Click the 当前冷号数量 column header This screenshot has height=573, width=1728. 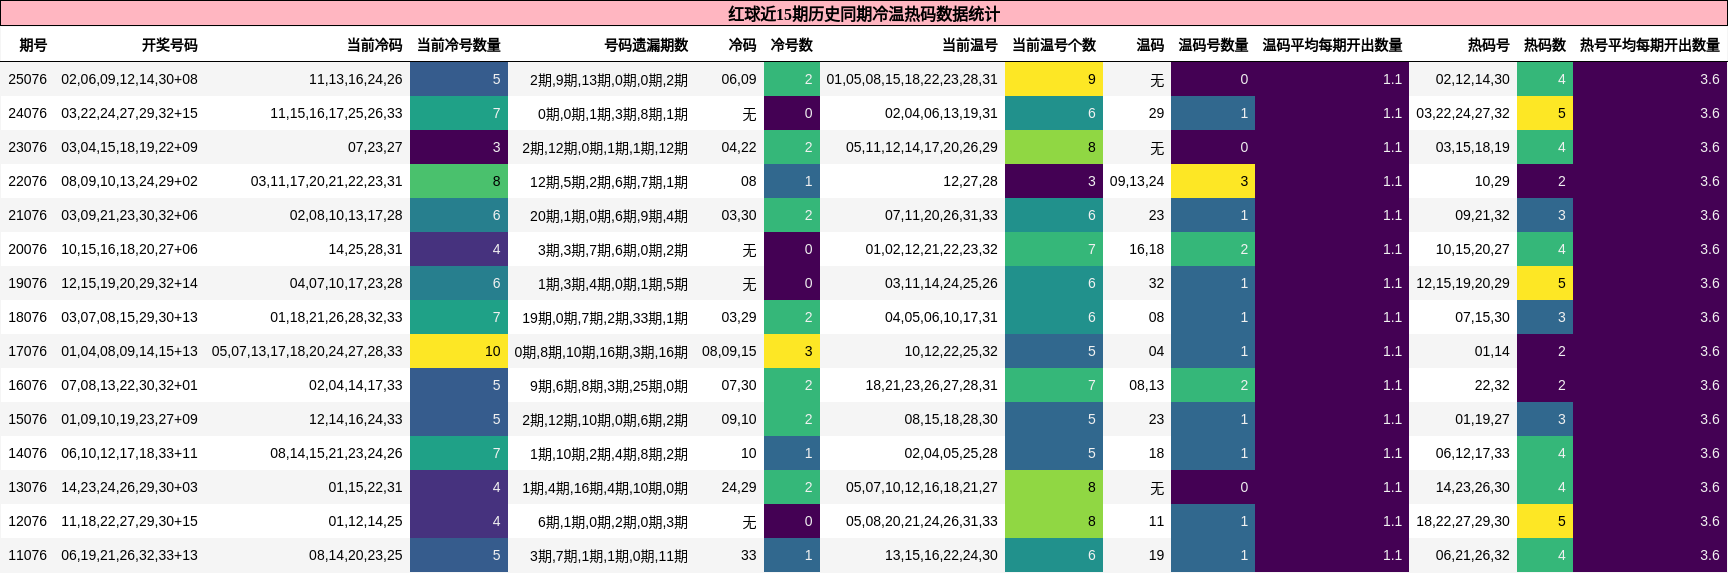pyautogui.click(x=458, y=45)
